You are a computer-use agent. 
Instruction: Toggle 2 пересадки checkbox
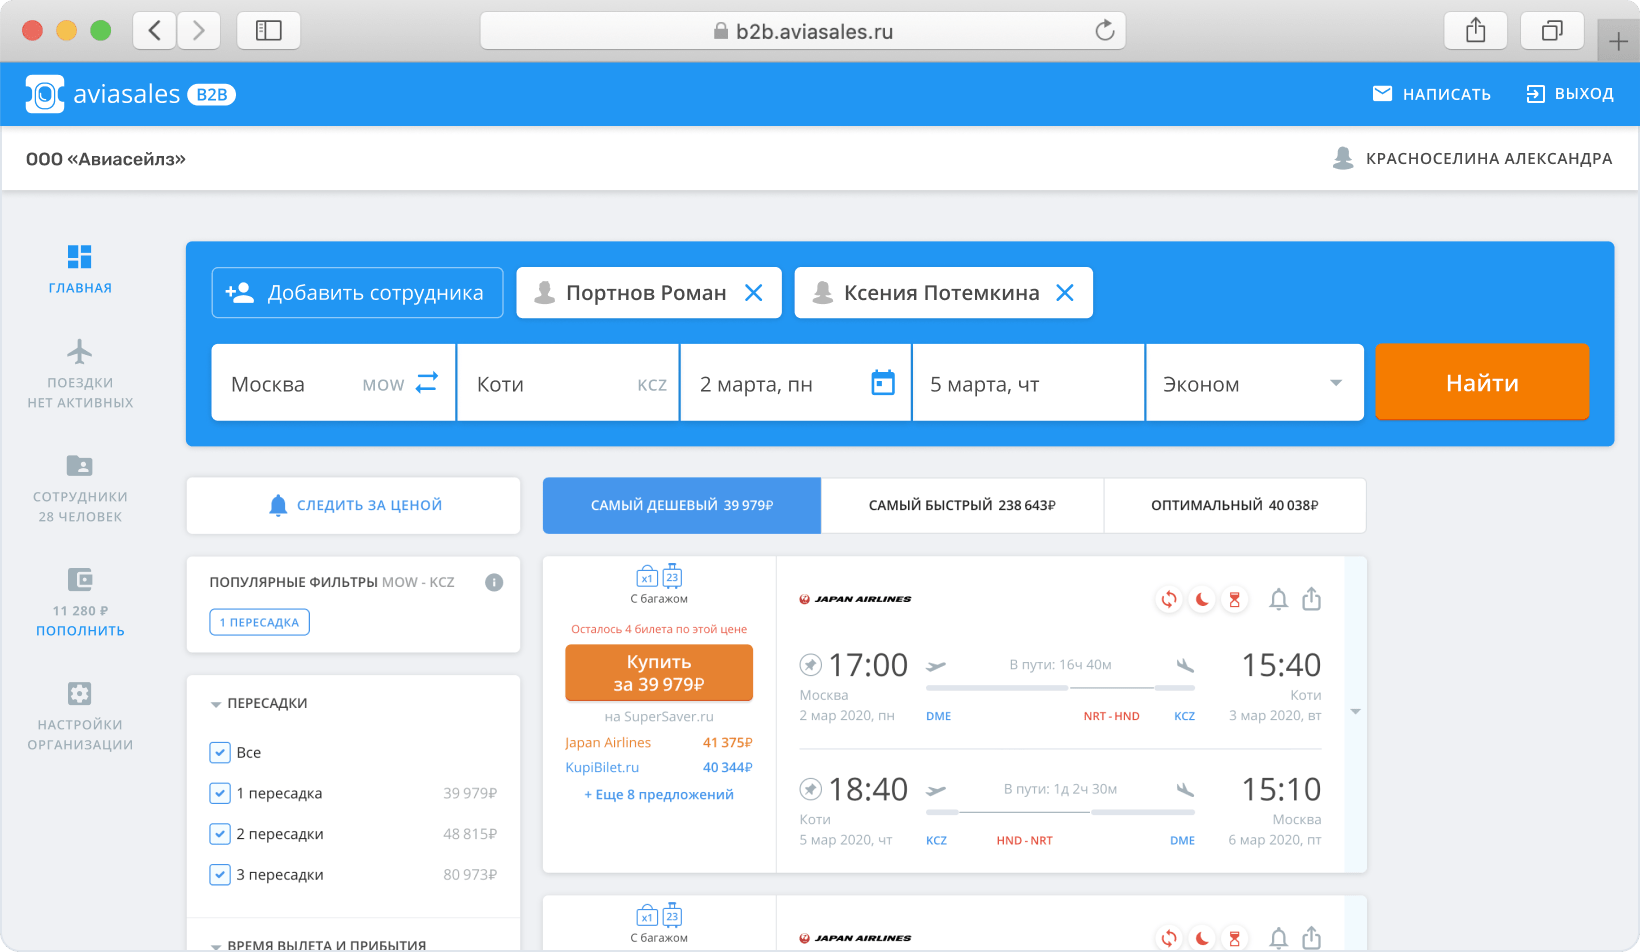[220, 834]
